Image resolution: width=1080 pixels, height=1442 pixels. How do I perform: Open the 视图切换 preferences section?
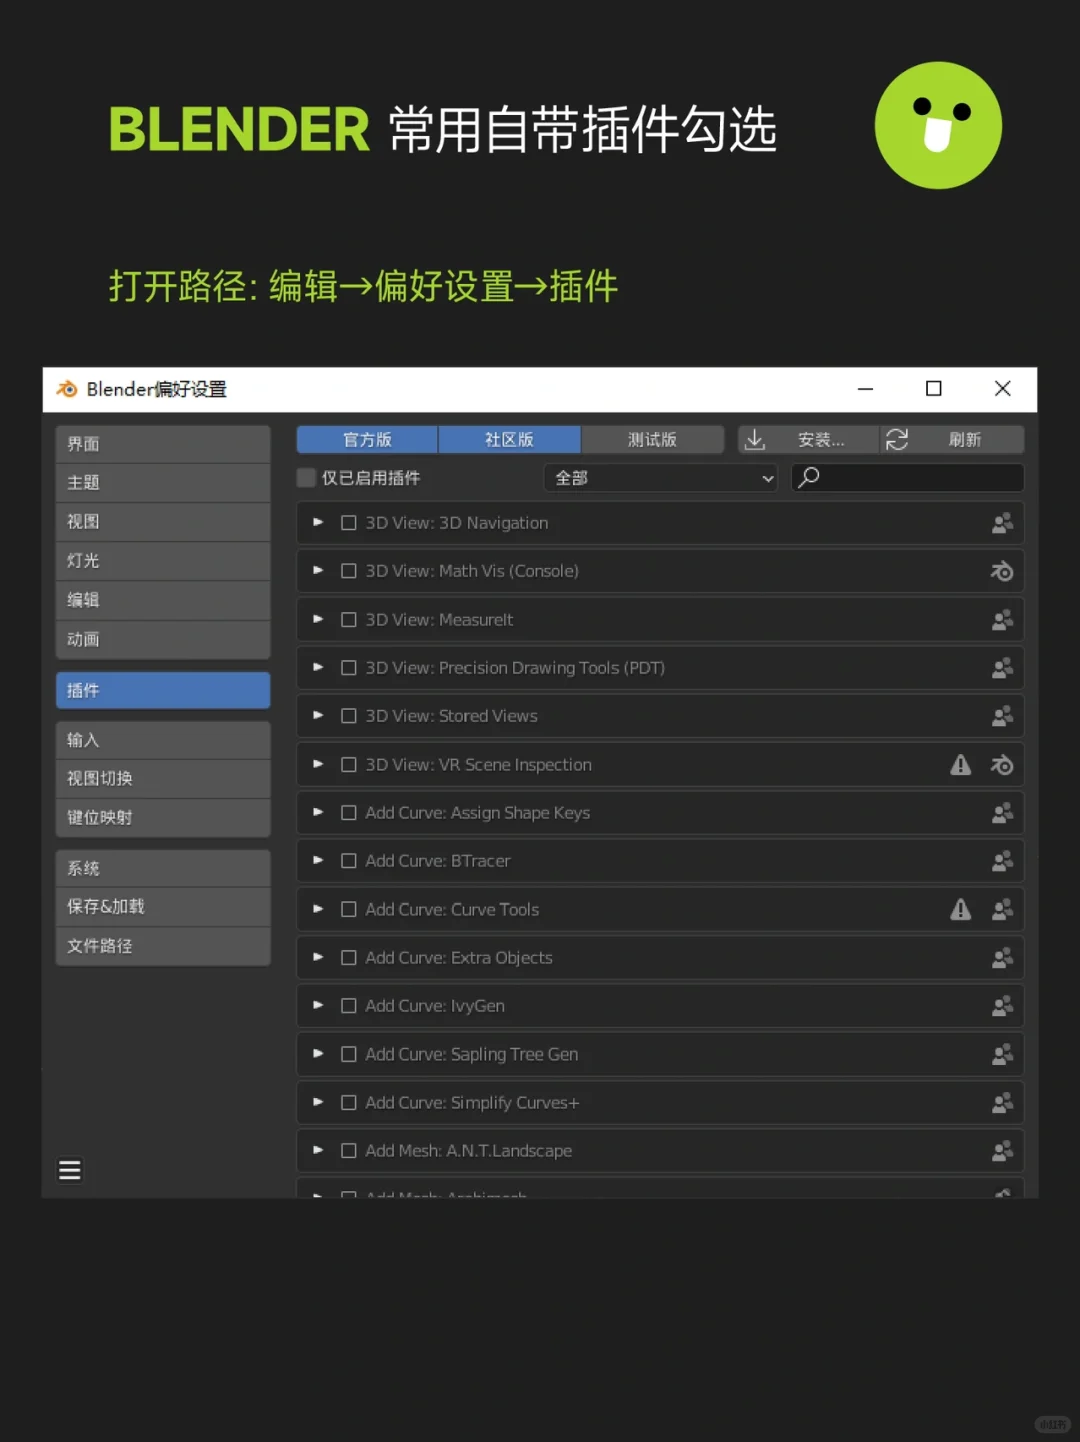[x=163, y=779]
